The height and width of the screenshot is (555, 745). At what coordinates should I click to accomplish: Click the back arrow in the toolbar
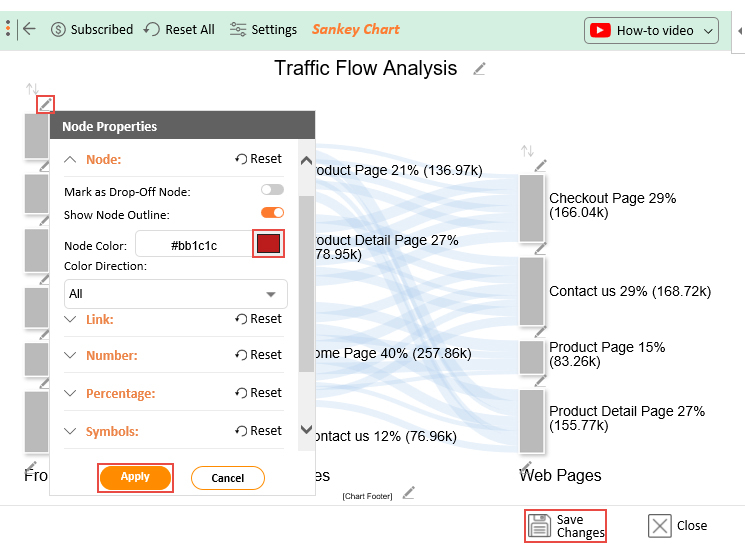point(29,29)
